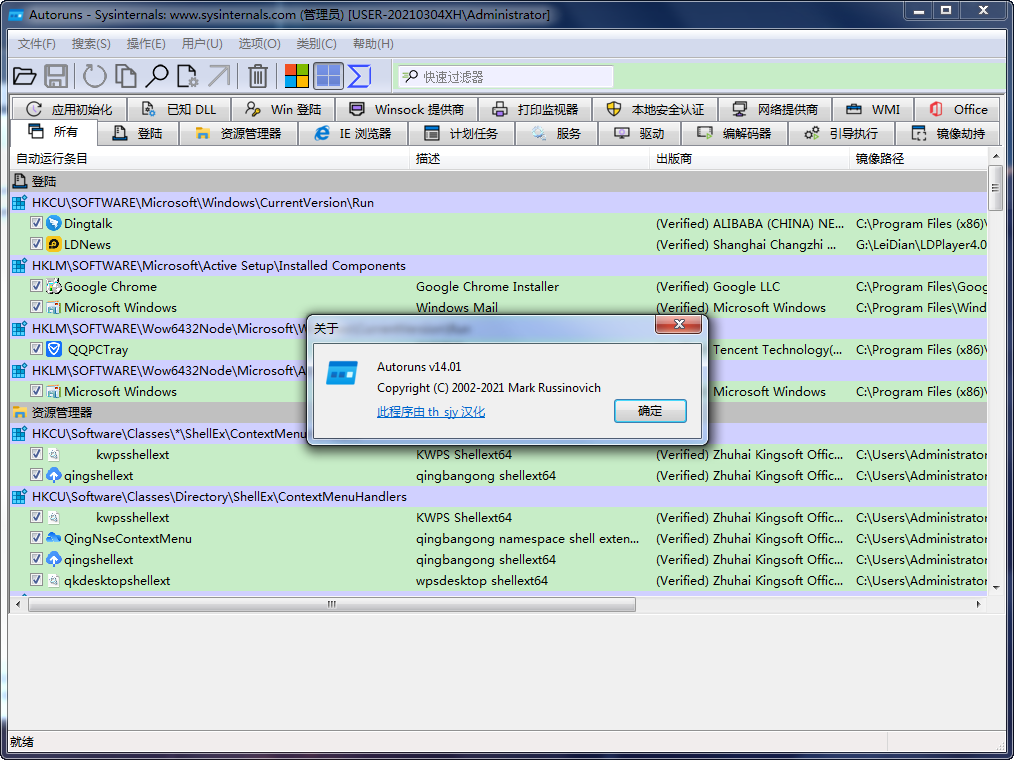Click the Jump to entry arrow icon

[x=219, y=76]
